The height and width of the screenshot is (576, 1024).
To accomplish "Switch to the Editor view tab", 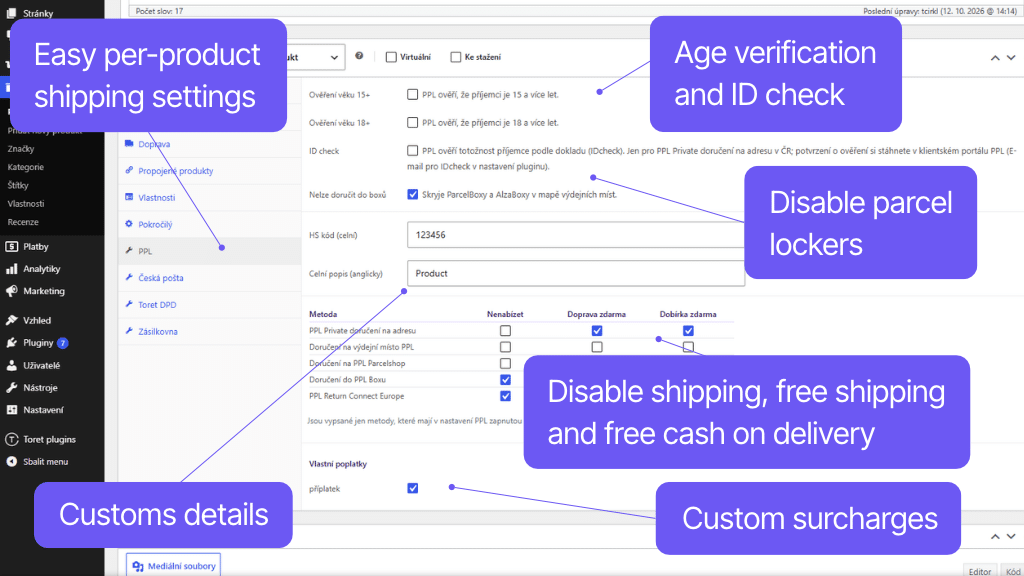I will 980,571.
